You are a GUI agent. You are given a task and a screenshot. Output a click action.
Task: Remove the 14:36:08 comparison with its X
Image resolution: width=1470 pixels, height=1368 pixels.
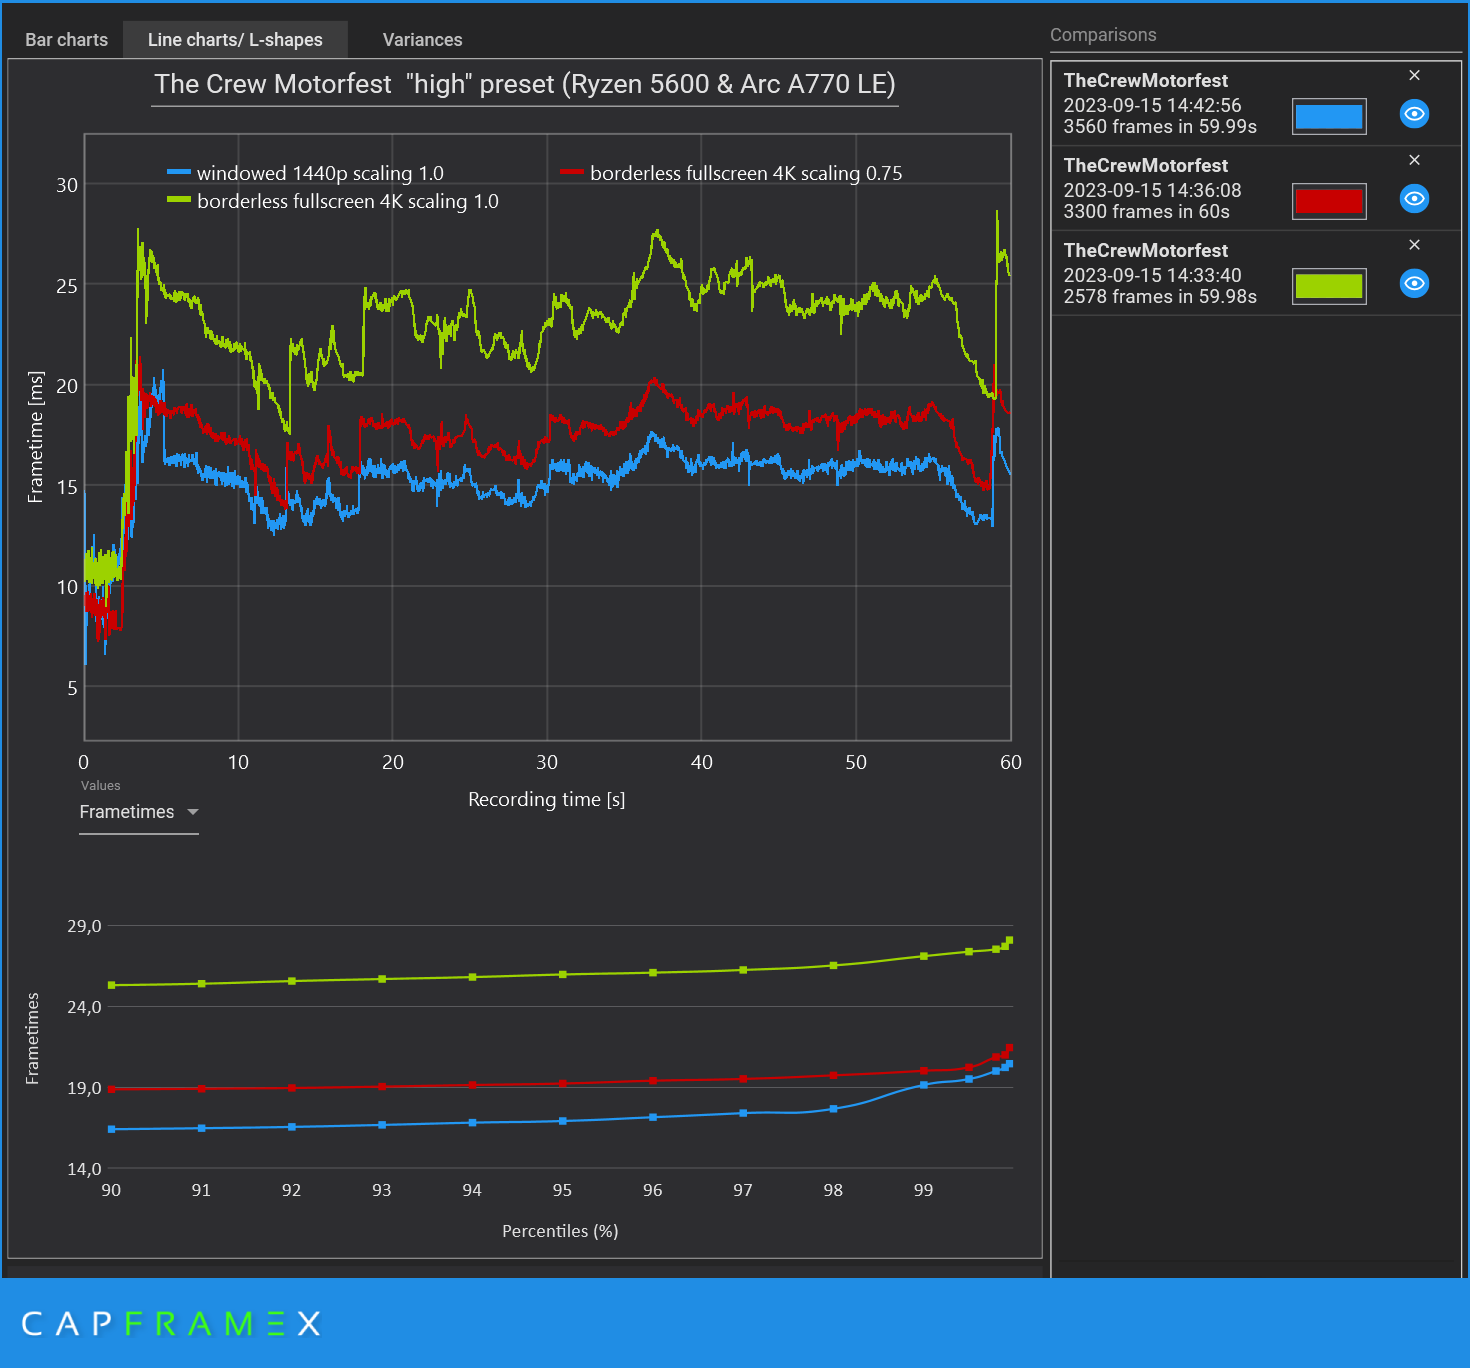coord(1414,160)
